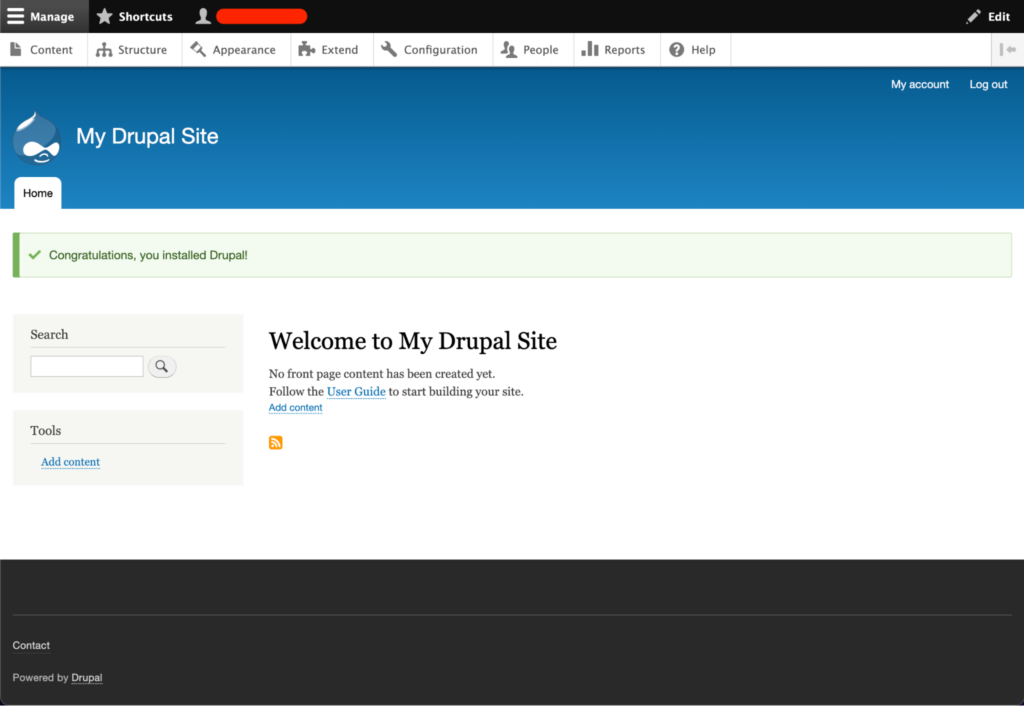Toggle toolbar orientation arrow icon
The width and height of the screenshot is (1024, 706).
1008,50
